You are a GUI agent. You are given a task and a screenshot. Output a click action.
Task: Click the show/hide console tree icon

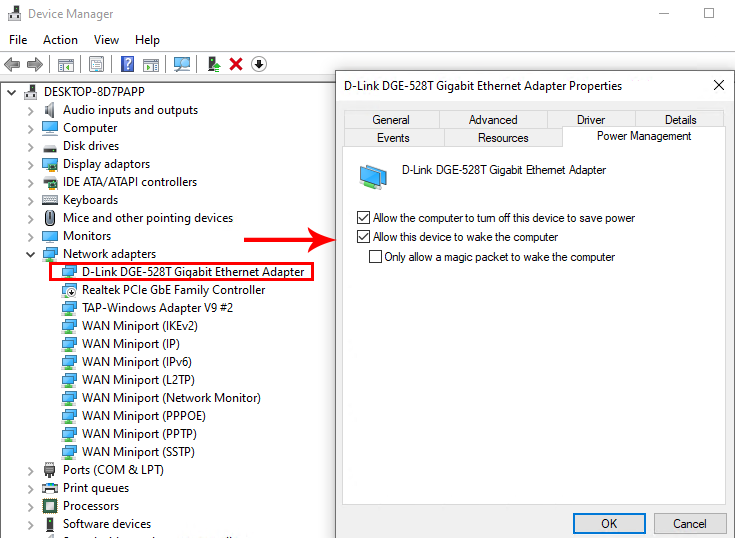[66, 64]
